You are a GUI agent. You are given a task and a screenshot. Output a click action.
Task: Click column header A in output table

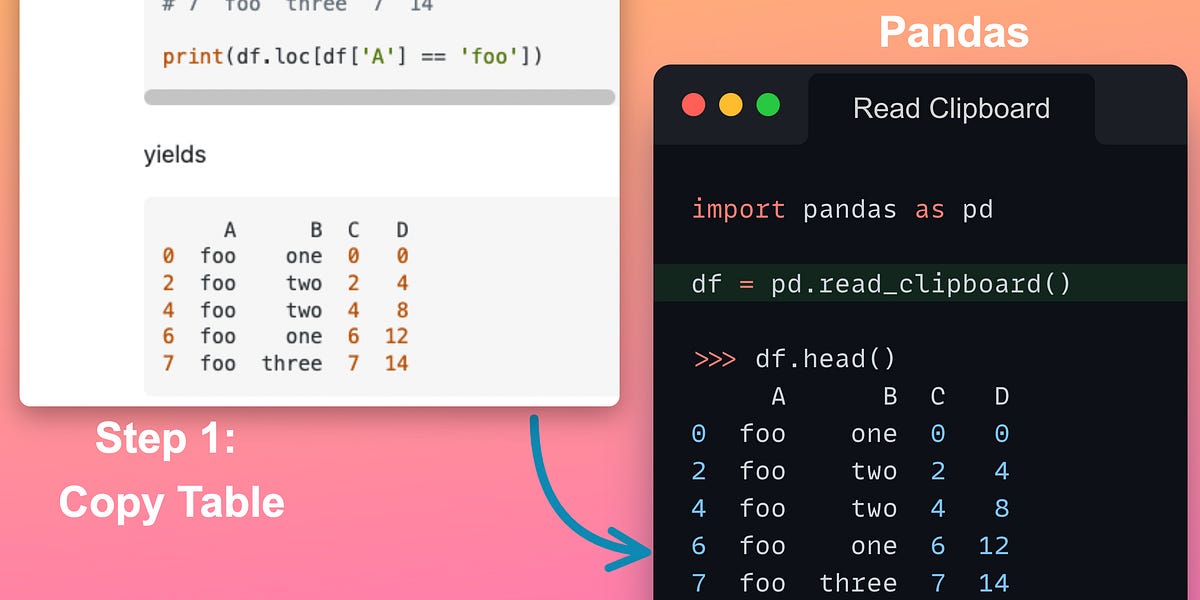pyautogui.click(x=778, y=396)
